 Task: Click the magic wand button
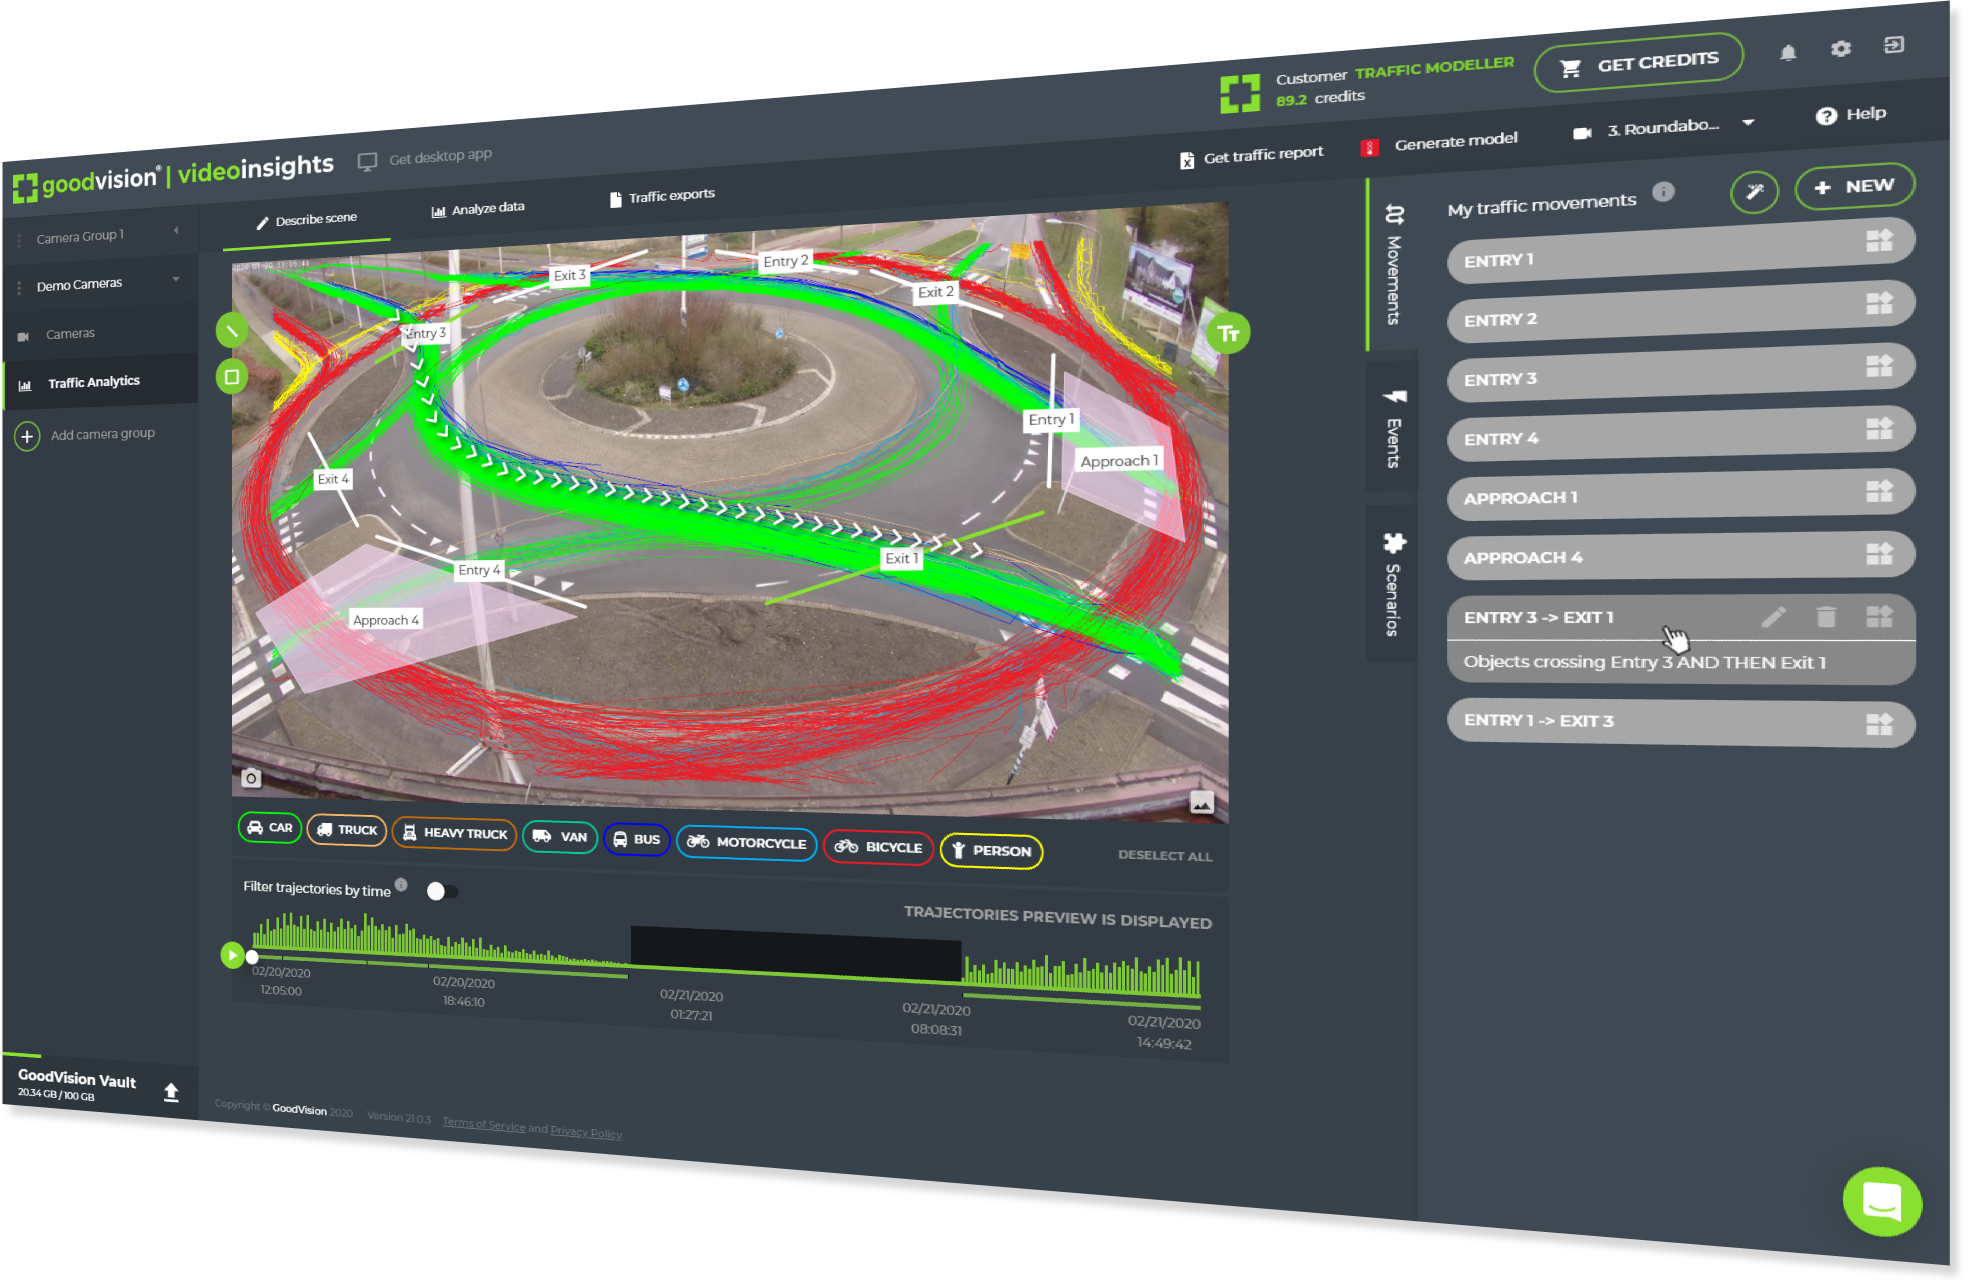pos(1755,192)
